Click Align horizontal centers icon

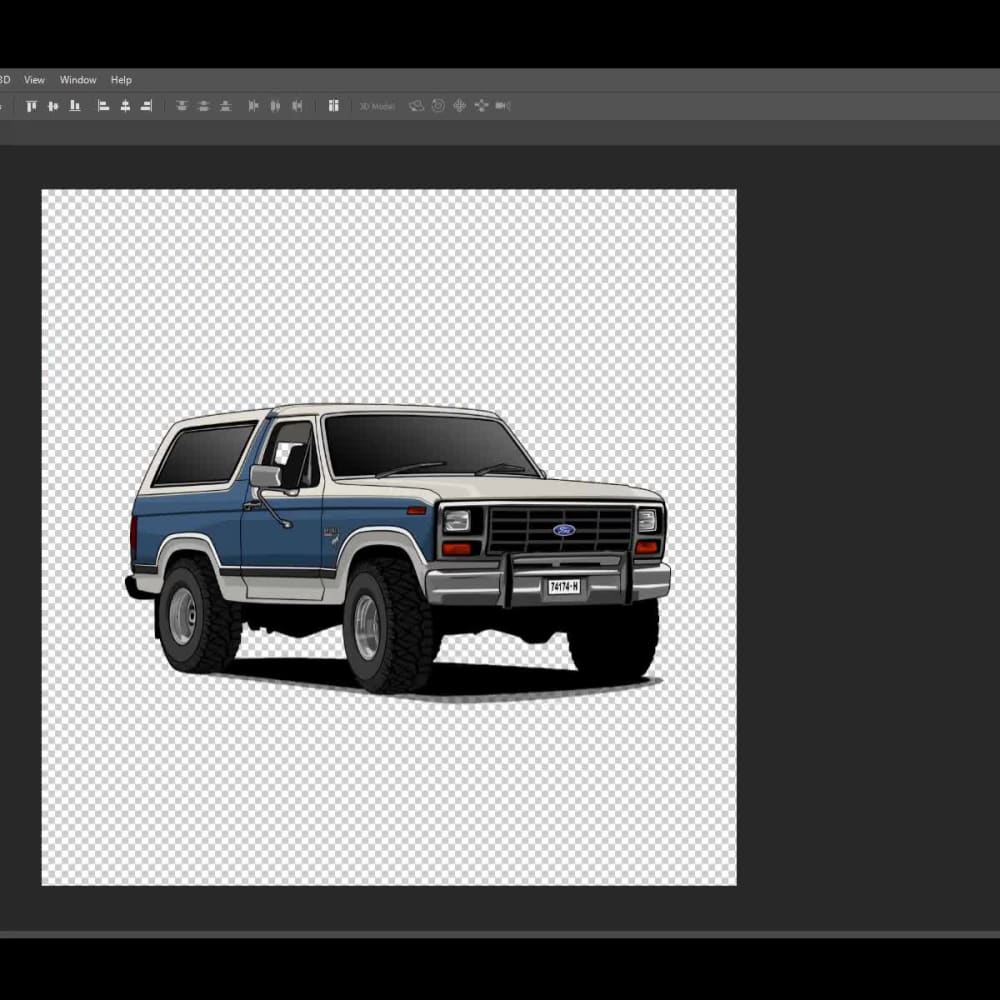pos(125,106)
